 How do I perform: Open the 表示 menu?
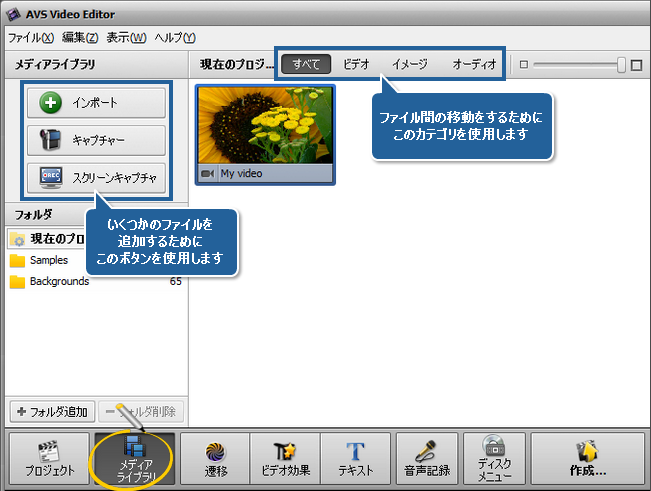pyautogui.click(x=126, y=38)
